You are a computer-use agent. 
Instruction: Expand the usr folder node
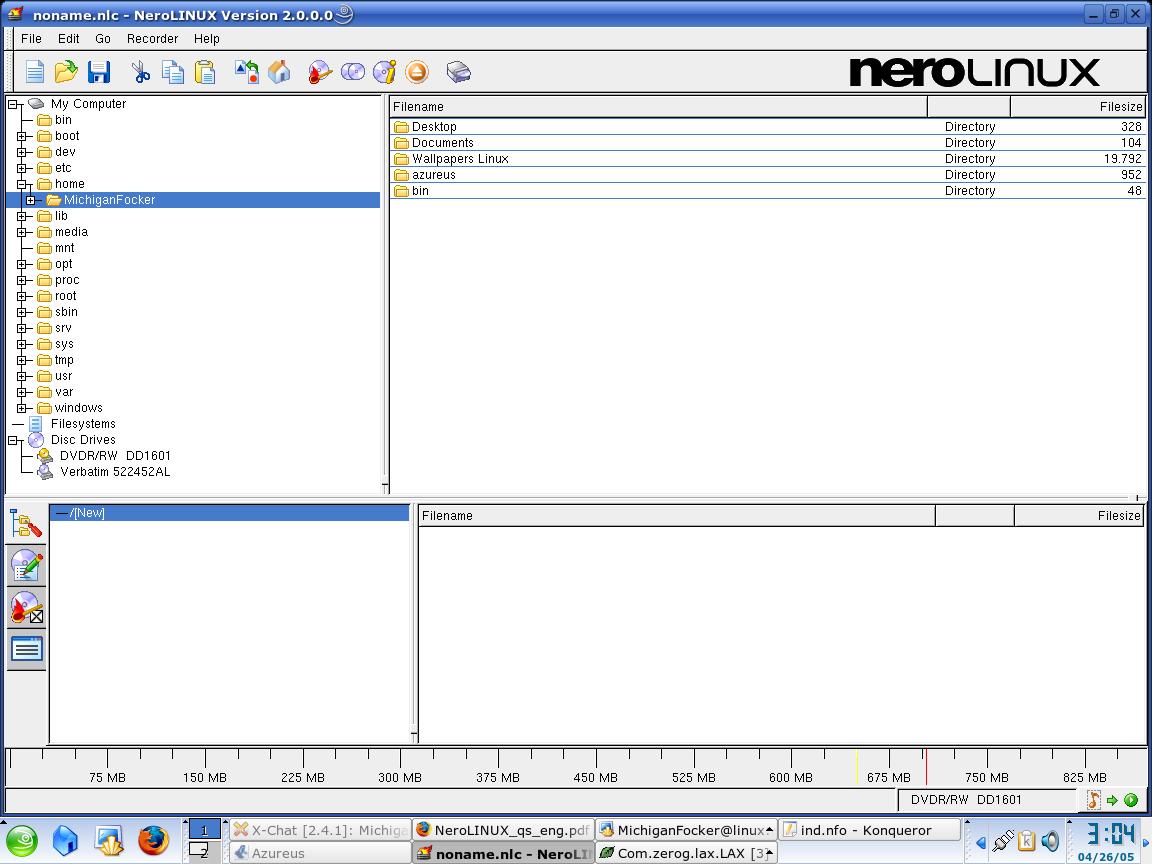(21, 376)
